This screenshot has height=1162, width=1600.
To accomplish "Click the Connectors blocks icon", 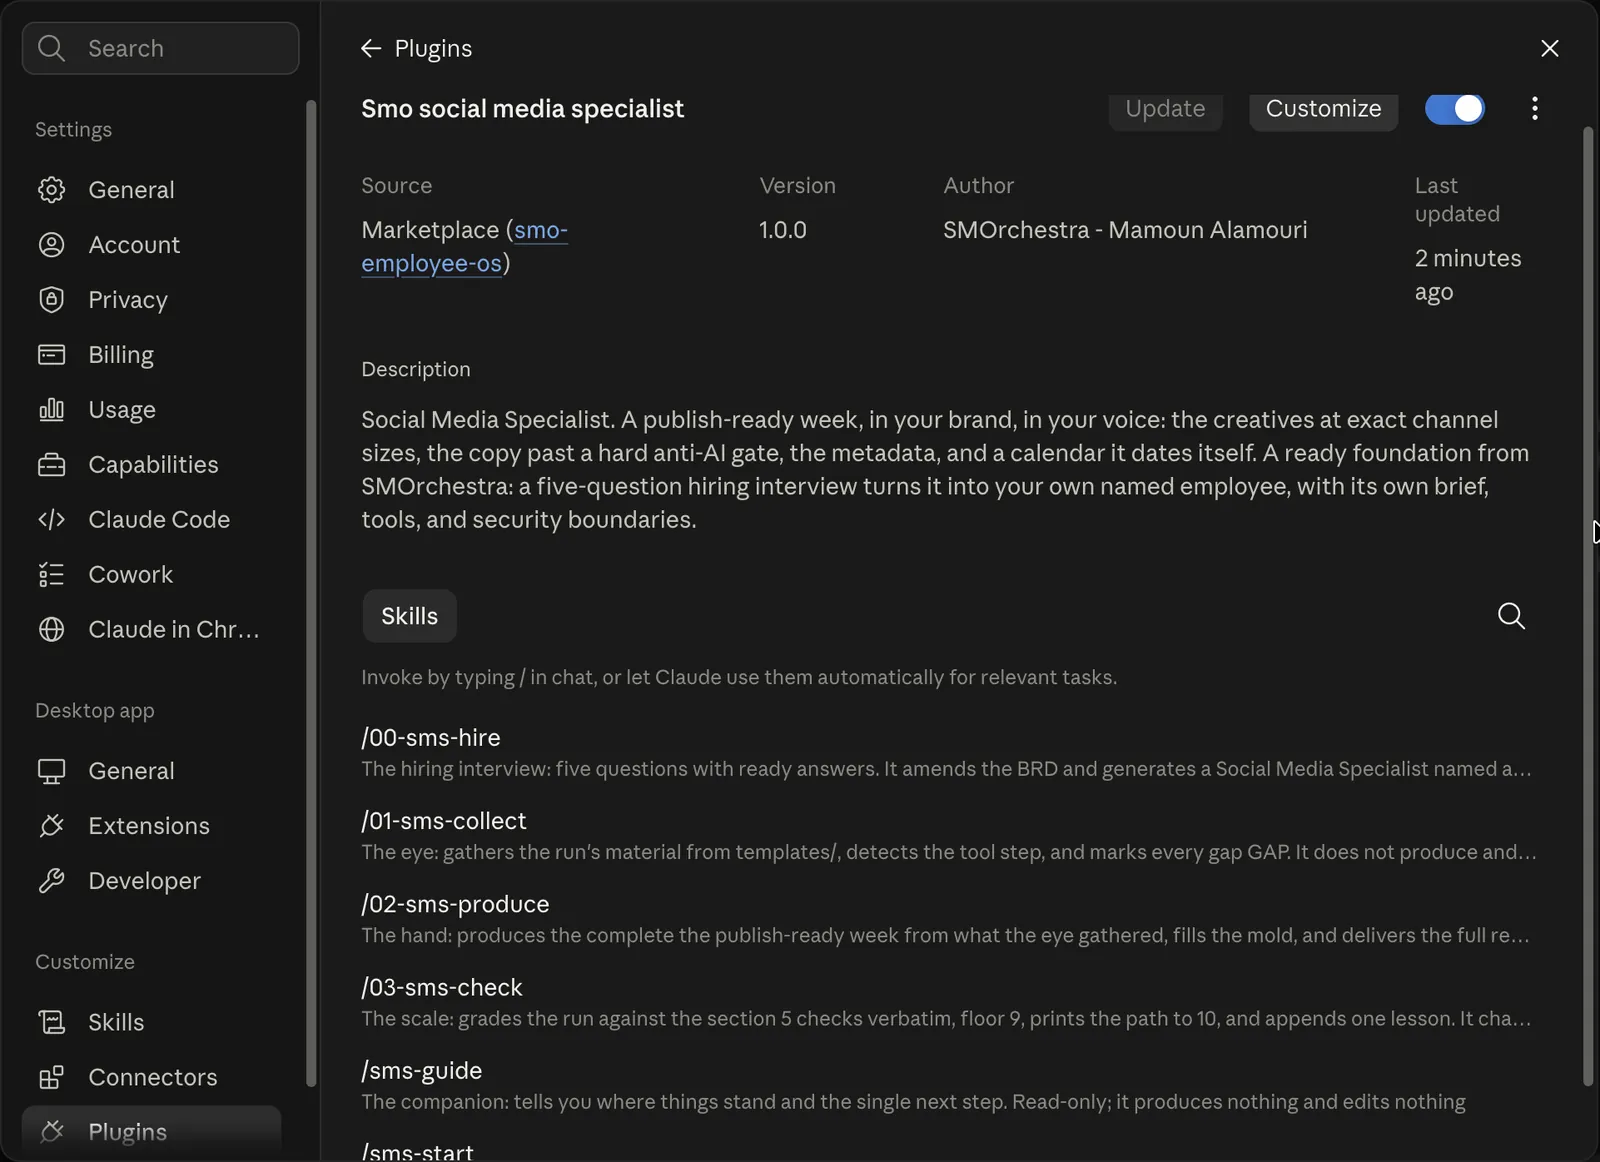I will click(52, 1077).
